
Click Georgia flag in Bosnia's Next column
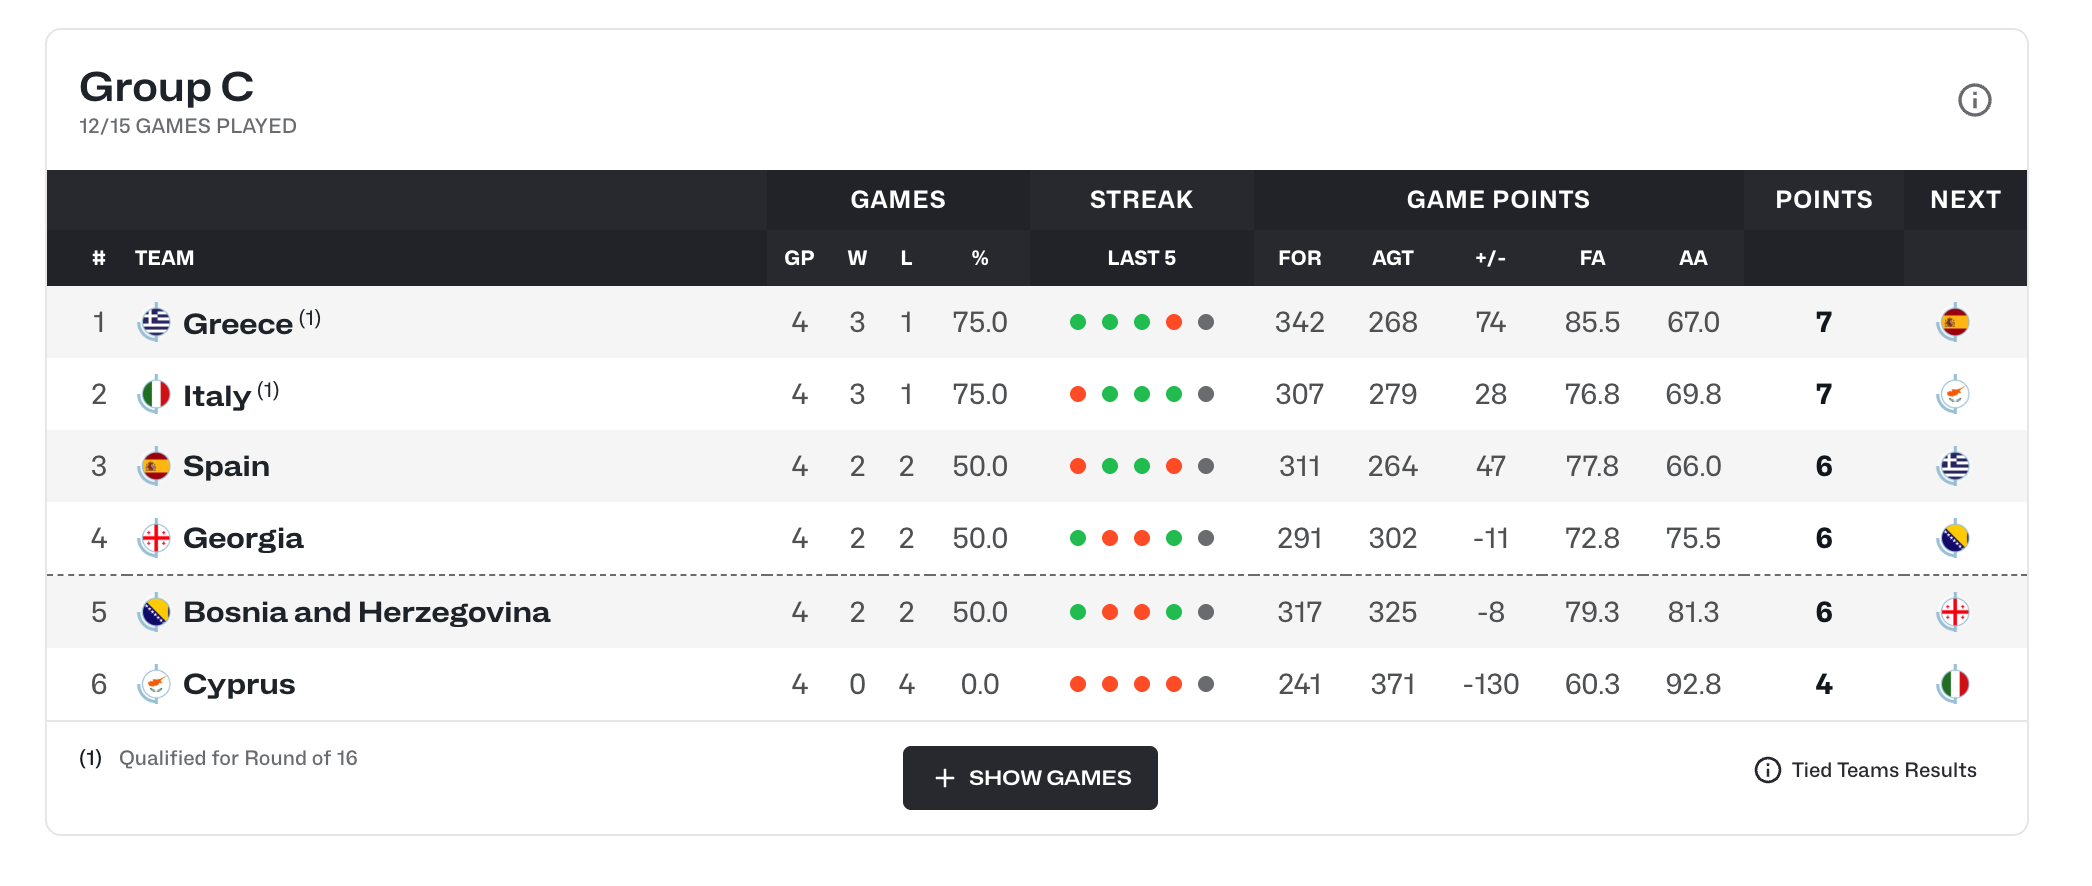click(1954, 613)
